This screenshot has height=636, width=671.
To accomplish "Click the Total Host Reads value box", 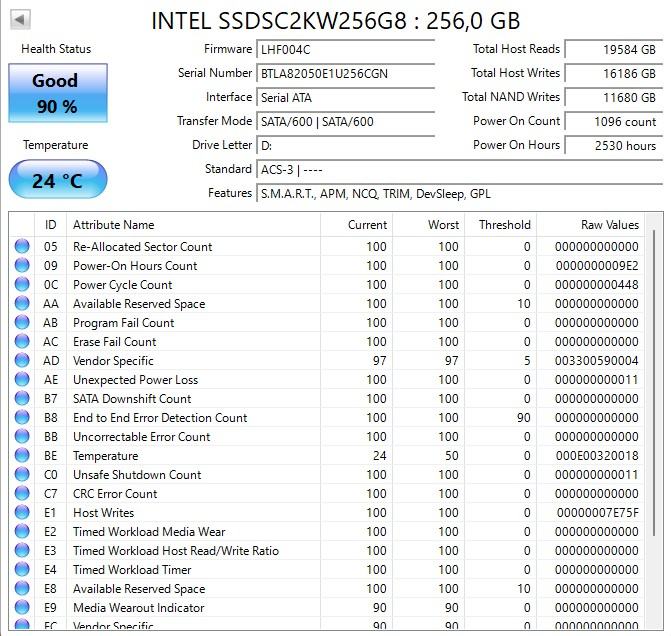I will pos(612,49).
